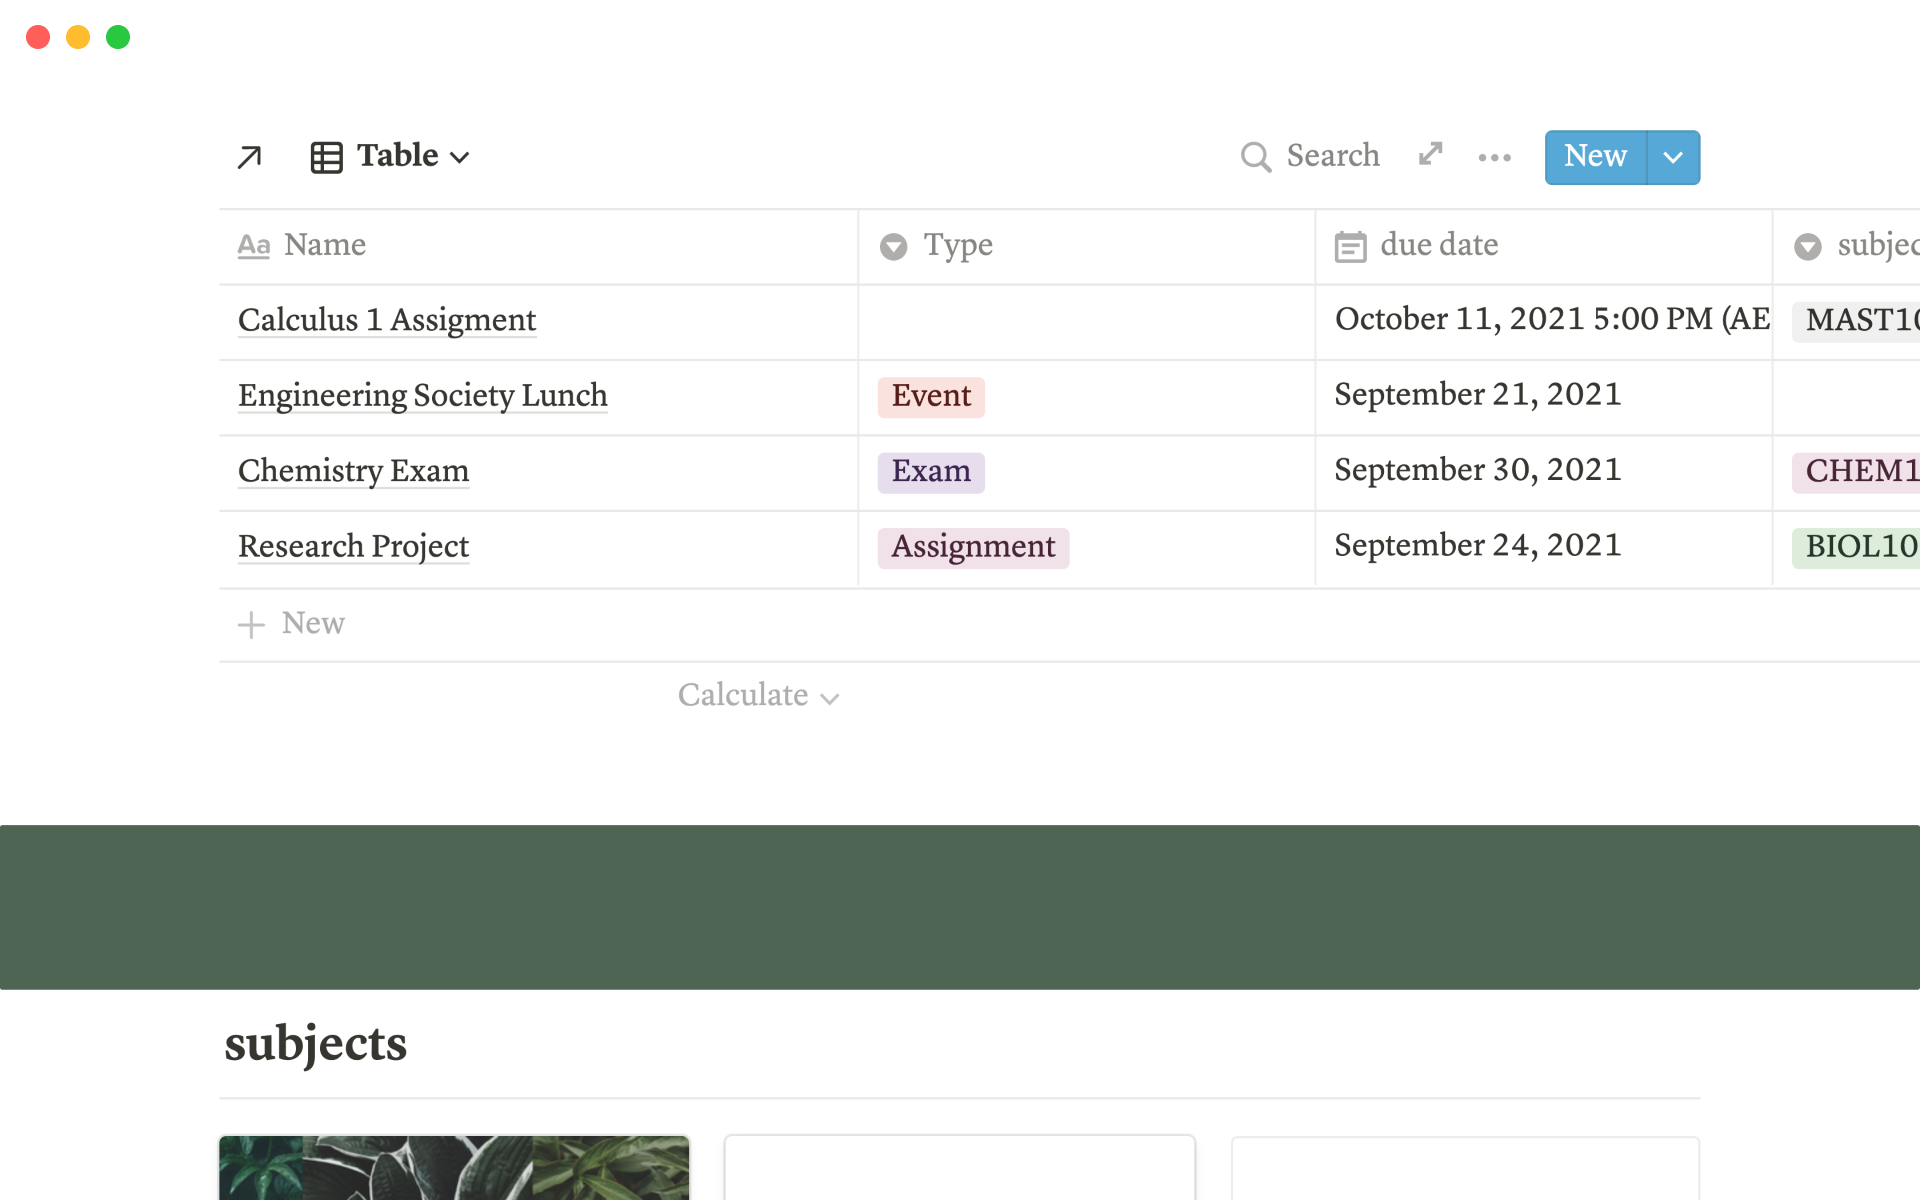The width and height of the screenshot is (1920, 1200).
Task: Click the select icon on the Type column
Action: [892, 247]
